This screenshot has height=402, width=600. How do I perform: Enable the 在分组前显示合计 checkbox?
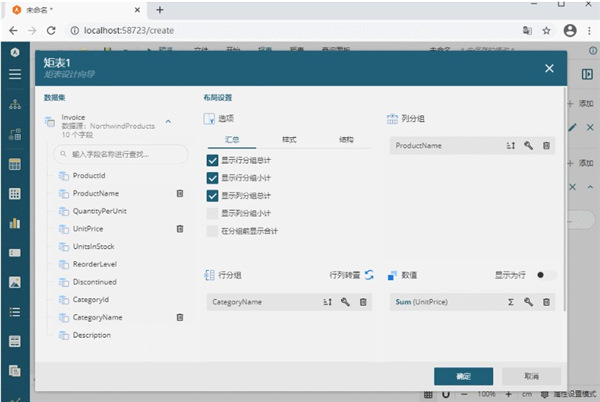[x=212, y=231]
